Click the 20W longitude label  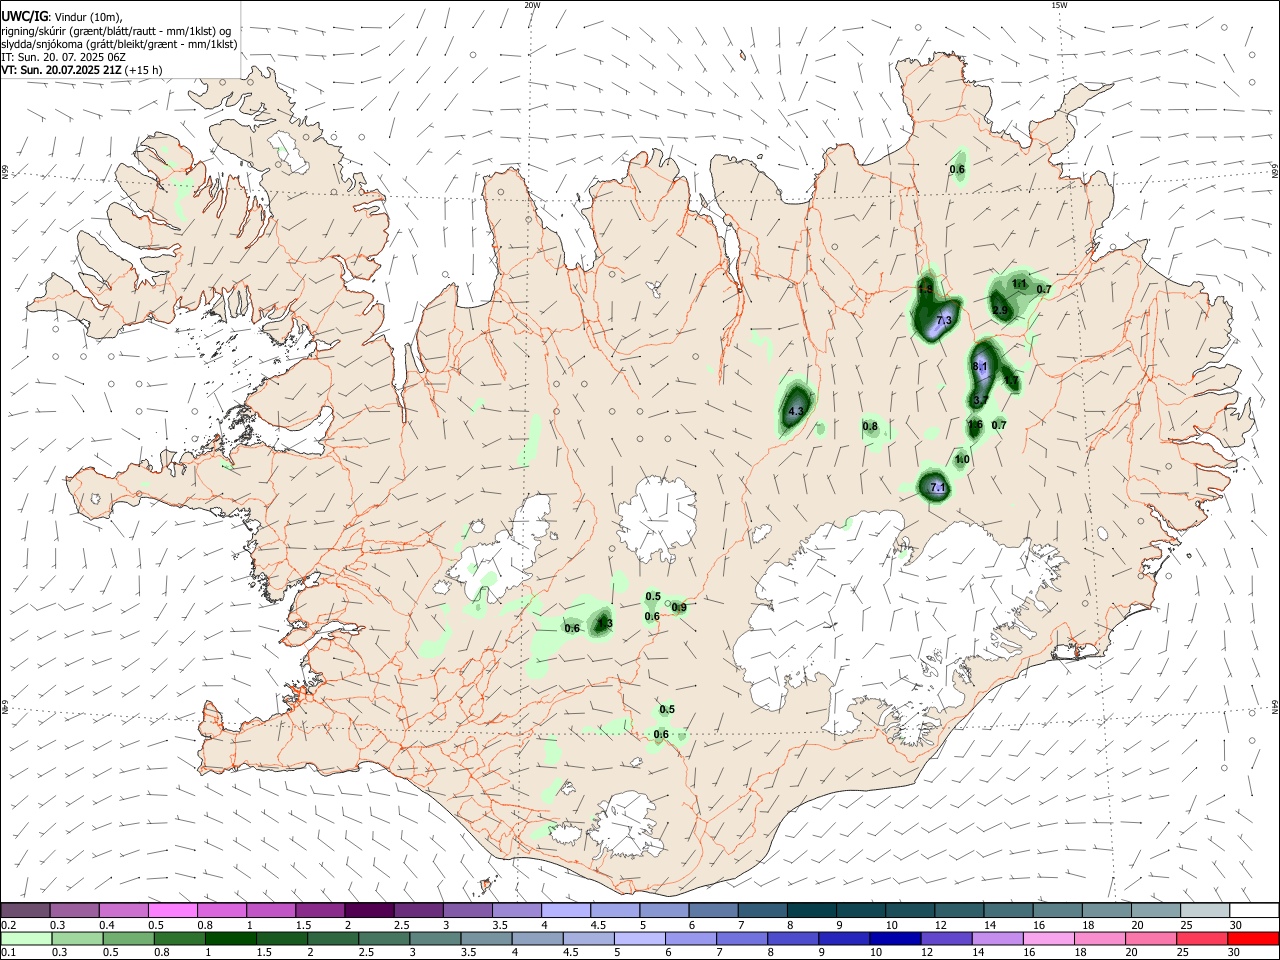click(532, 5)
